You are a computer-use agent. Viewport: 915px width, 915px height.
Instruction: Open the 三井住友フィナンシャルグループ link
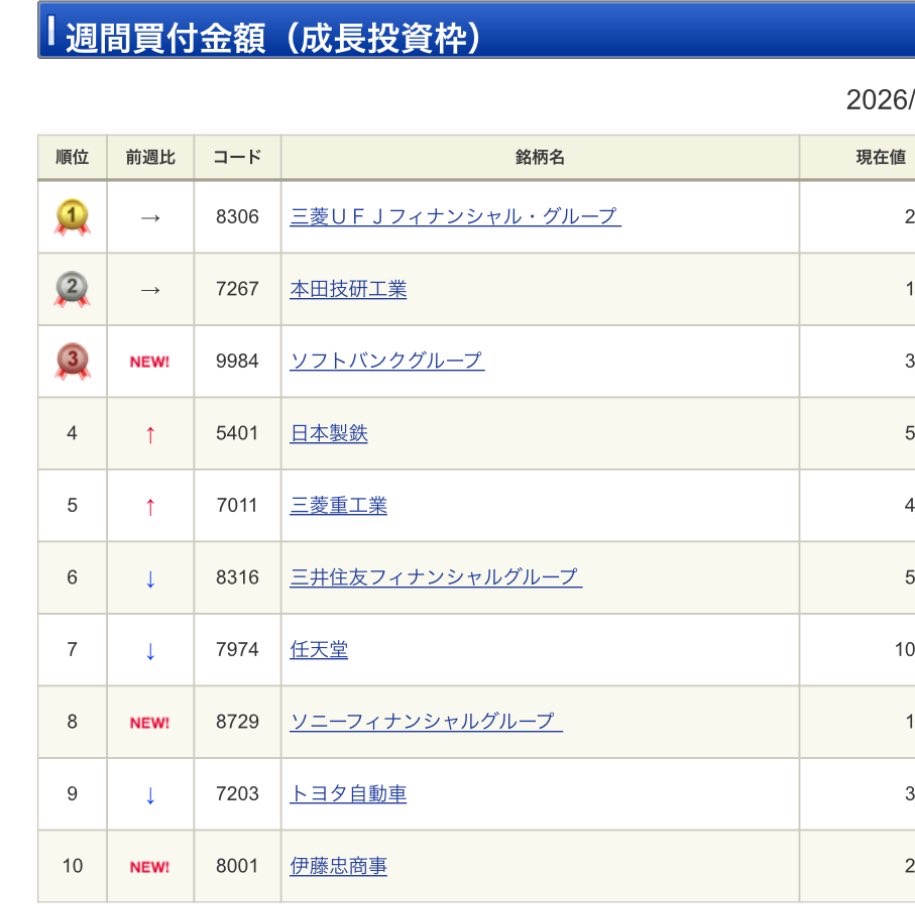click(436, 577)
